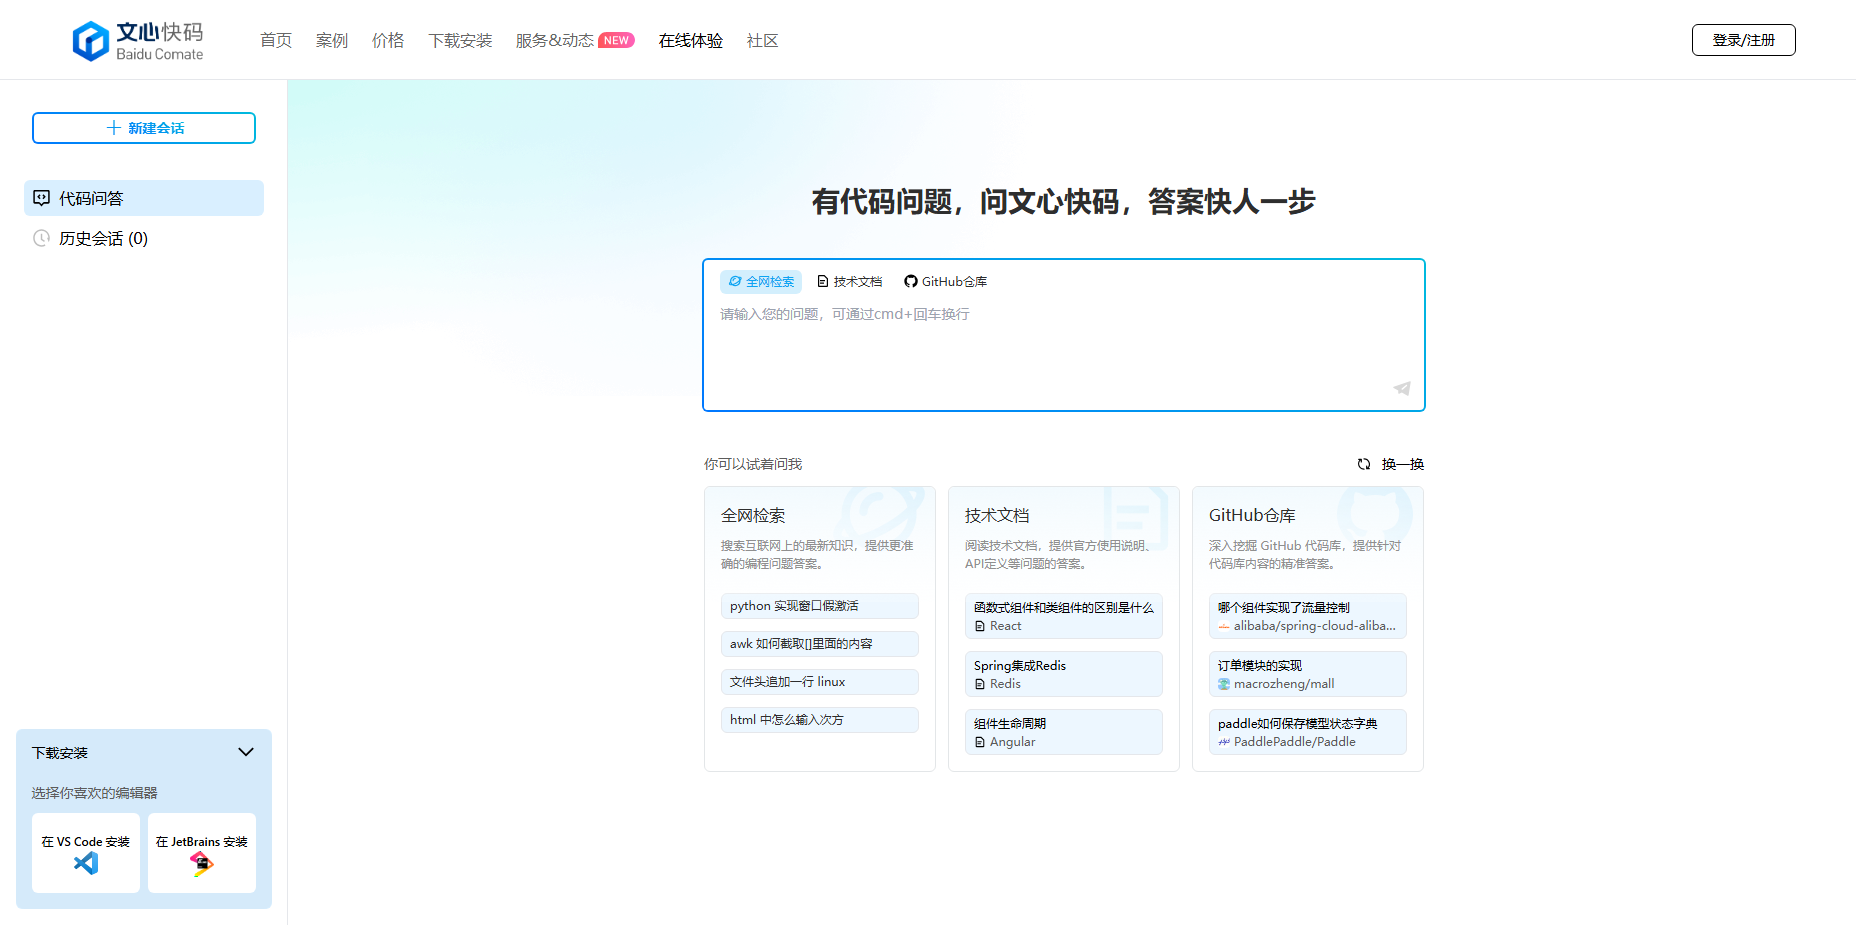Select the 全网检索 search mode tab
The width and height of the screenshot is (1856, 925).
[761, 282]
